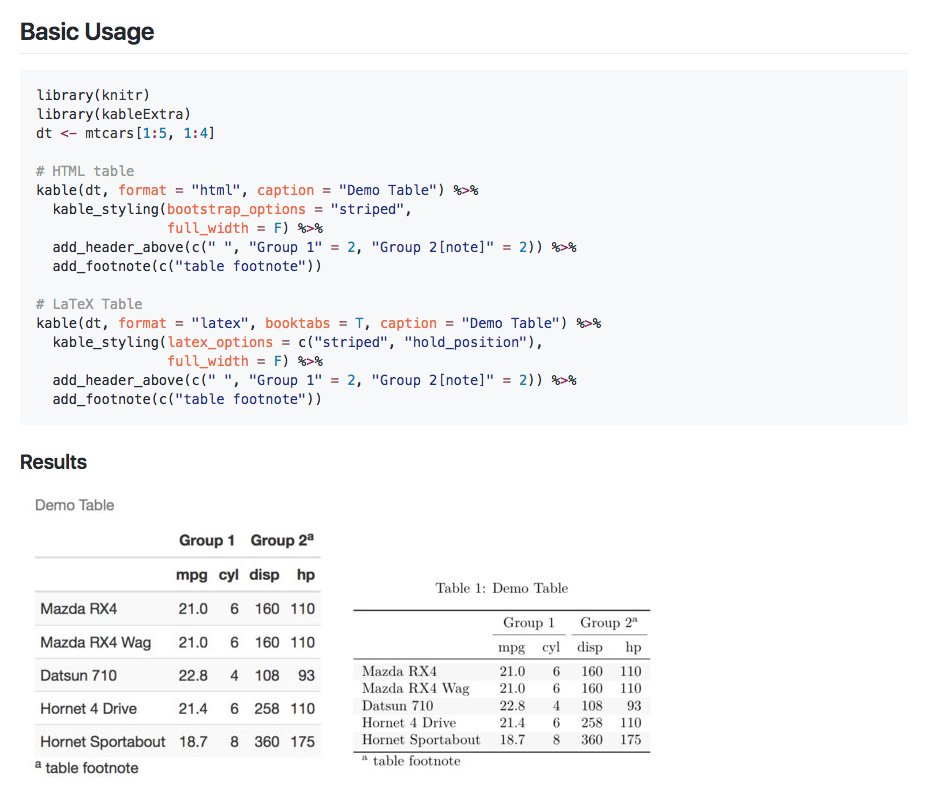The height and width of the screenshot is (796, 931).
Task: Click the Group 1 header in HTML table
Action: pyautogui.click(x=206, y=540)
